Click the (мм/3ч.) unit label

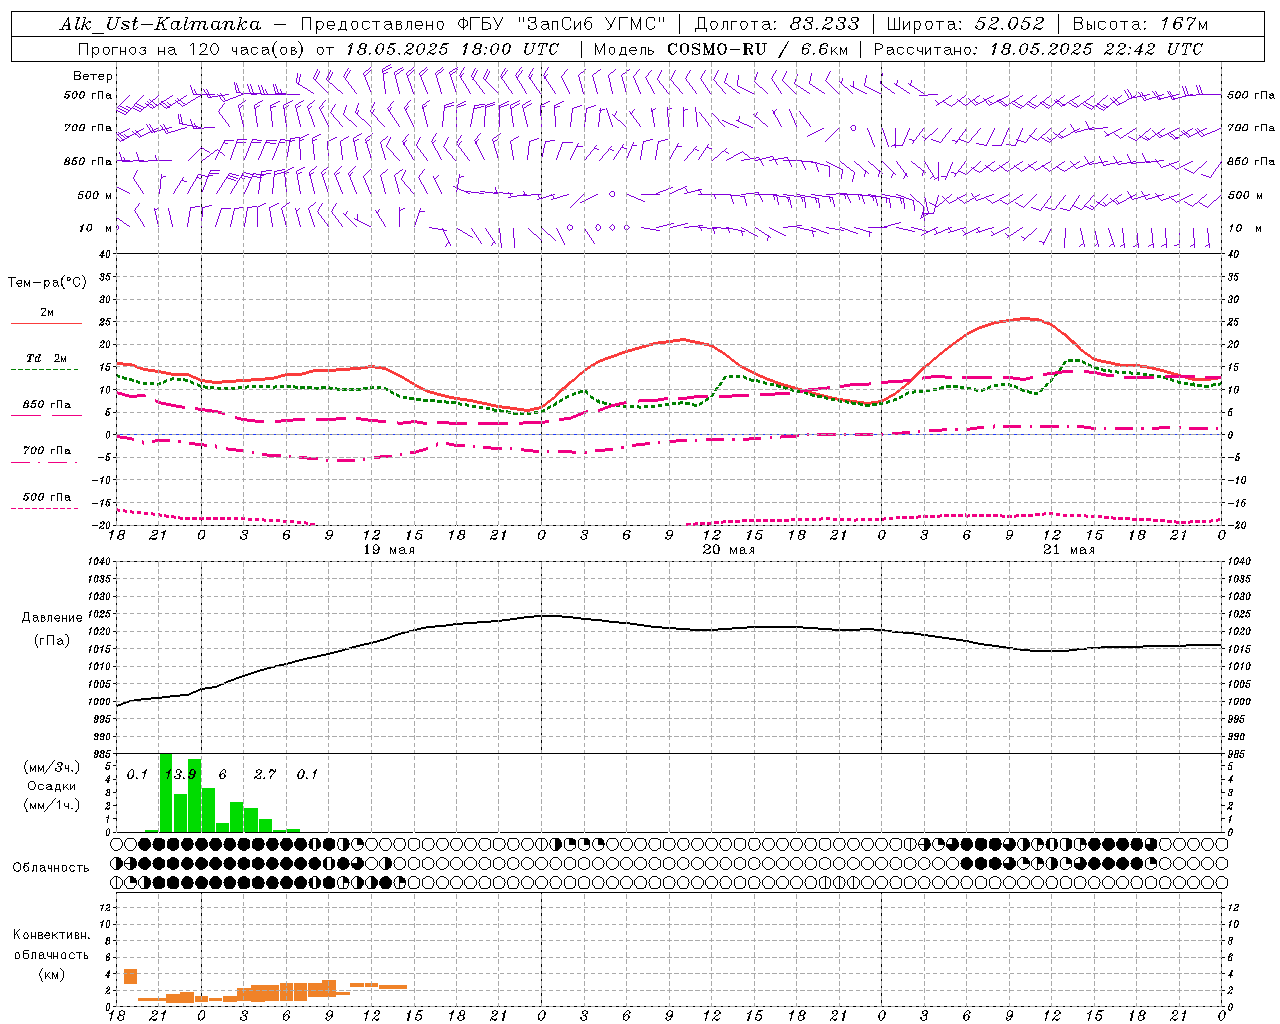click(52, 767)
